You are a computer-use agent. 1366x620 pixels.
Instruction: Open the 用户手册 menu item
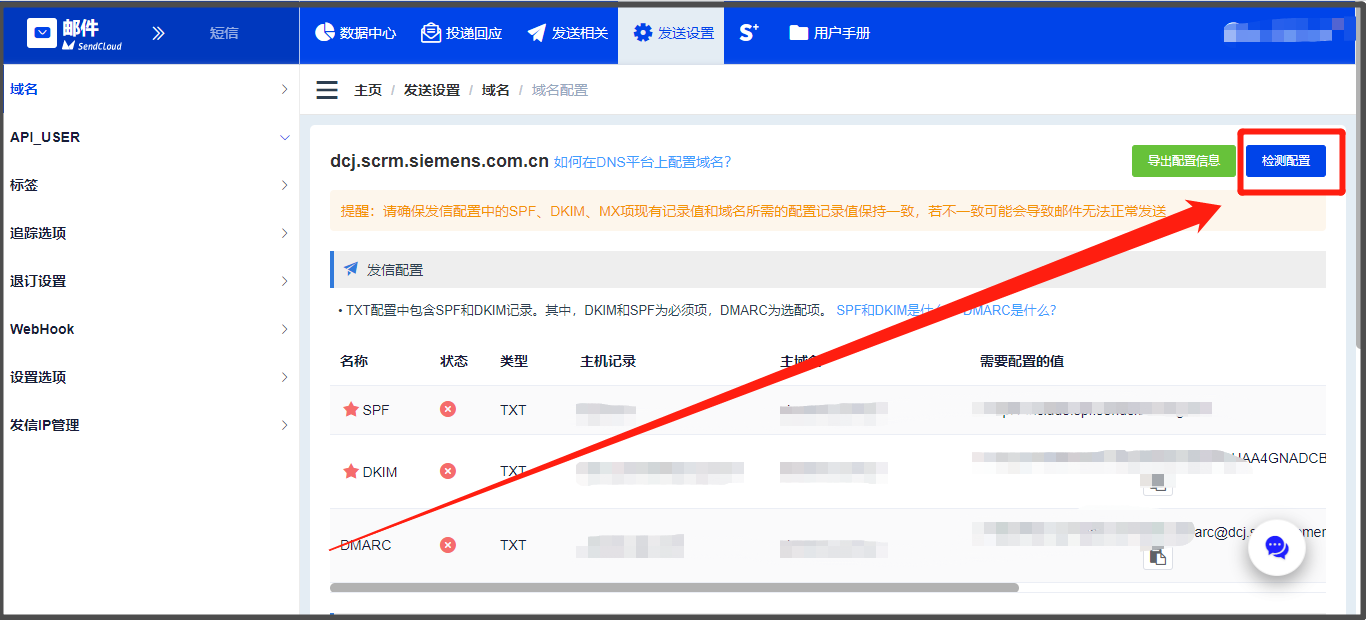click(832, 31)
